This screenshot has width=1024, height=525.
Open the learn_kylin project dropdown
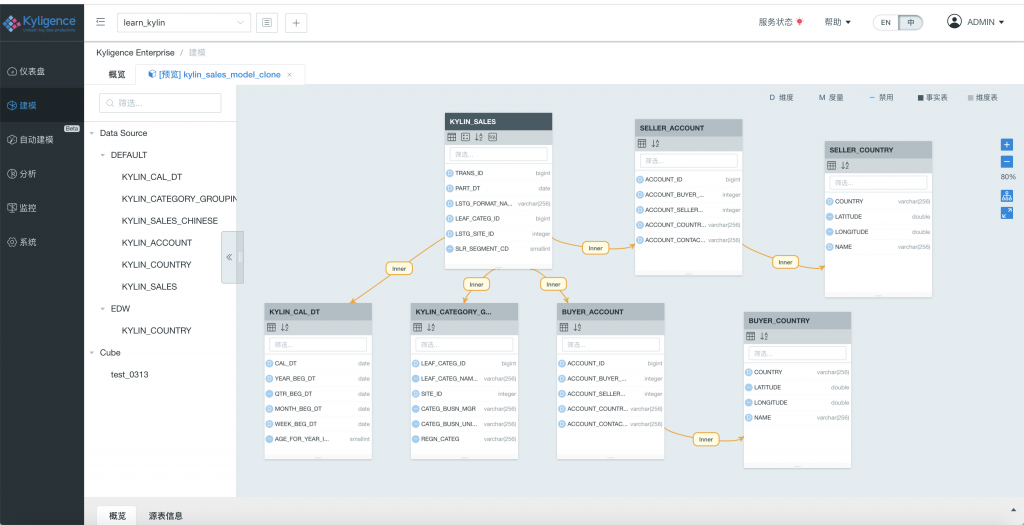click(x=186, y=22)
